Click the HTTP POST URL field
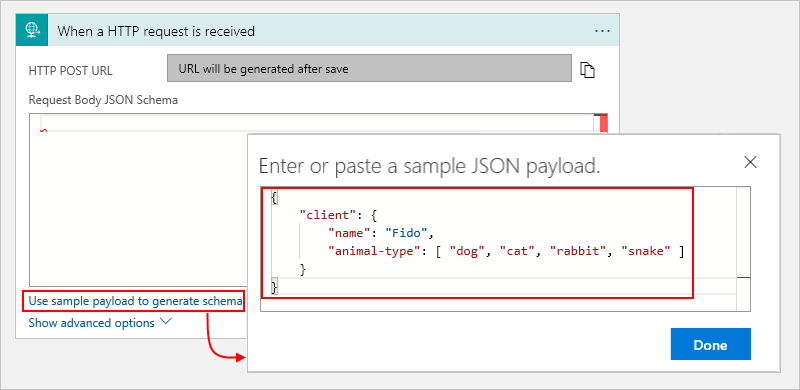 pos(369,68)
